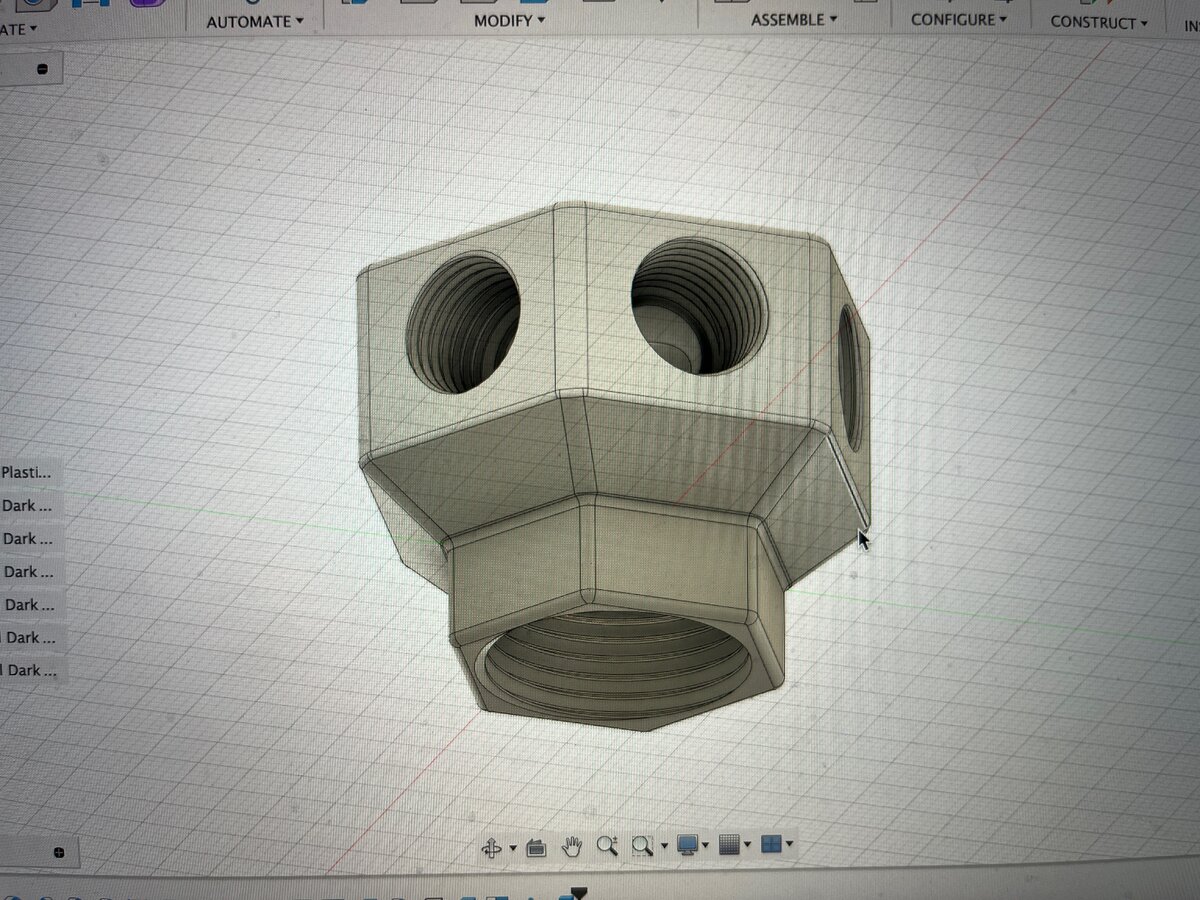Open the Grid and Snaps dropdown arrow
Viewport: 1200px width, 900px height.
748,845
